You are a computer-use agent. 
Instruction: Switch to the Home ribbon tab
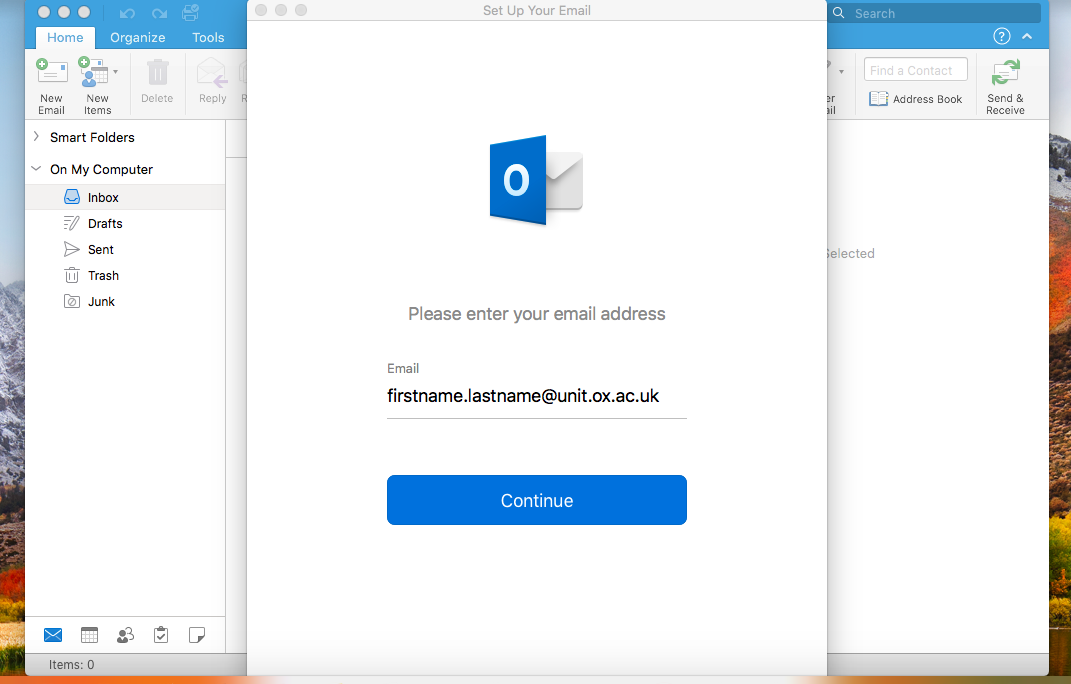65,38
